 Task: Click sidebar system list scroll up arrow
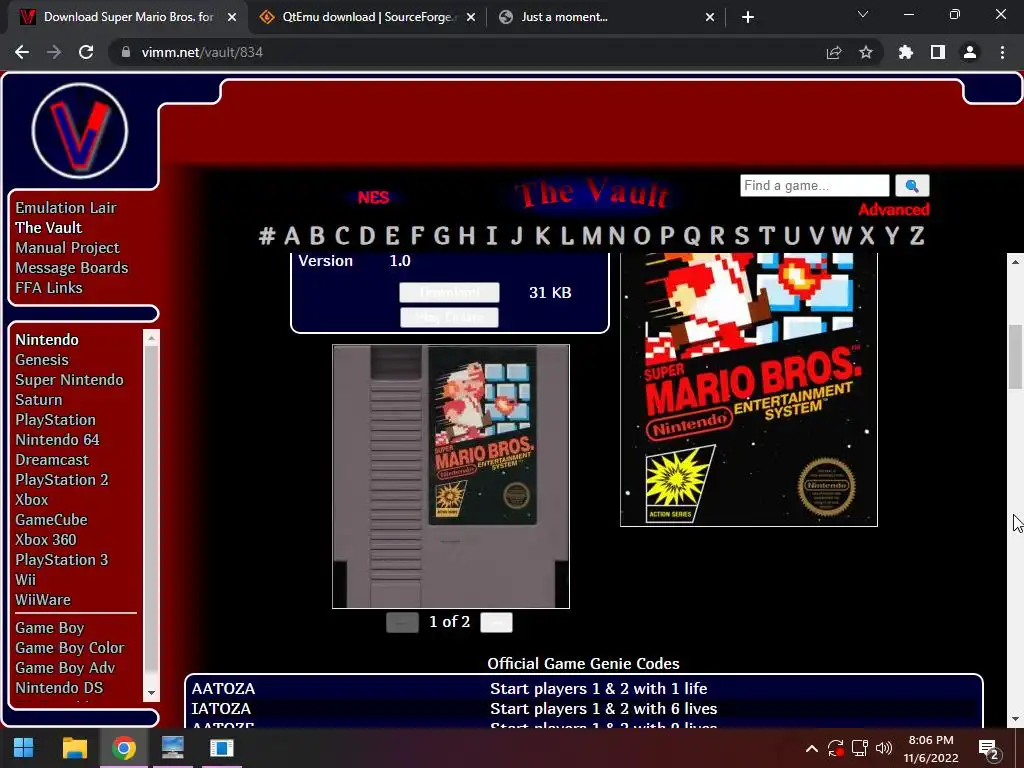click(x=151, y=338)
